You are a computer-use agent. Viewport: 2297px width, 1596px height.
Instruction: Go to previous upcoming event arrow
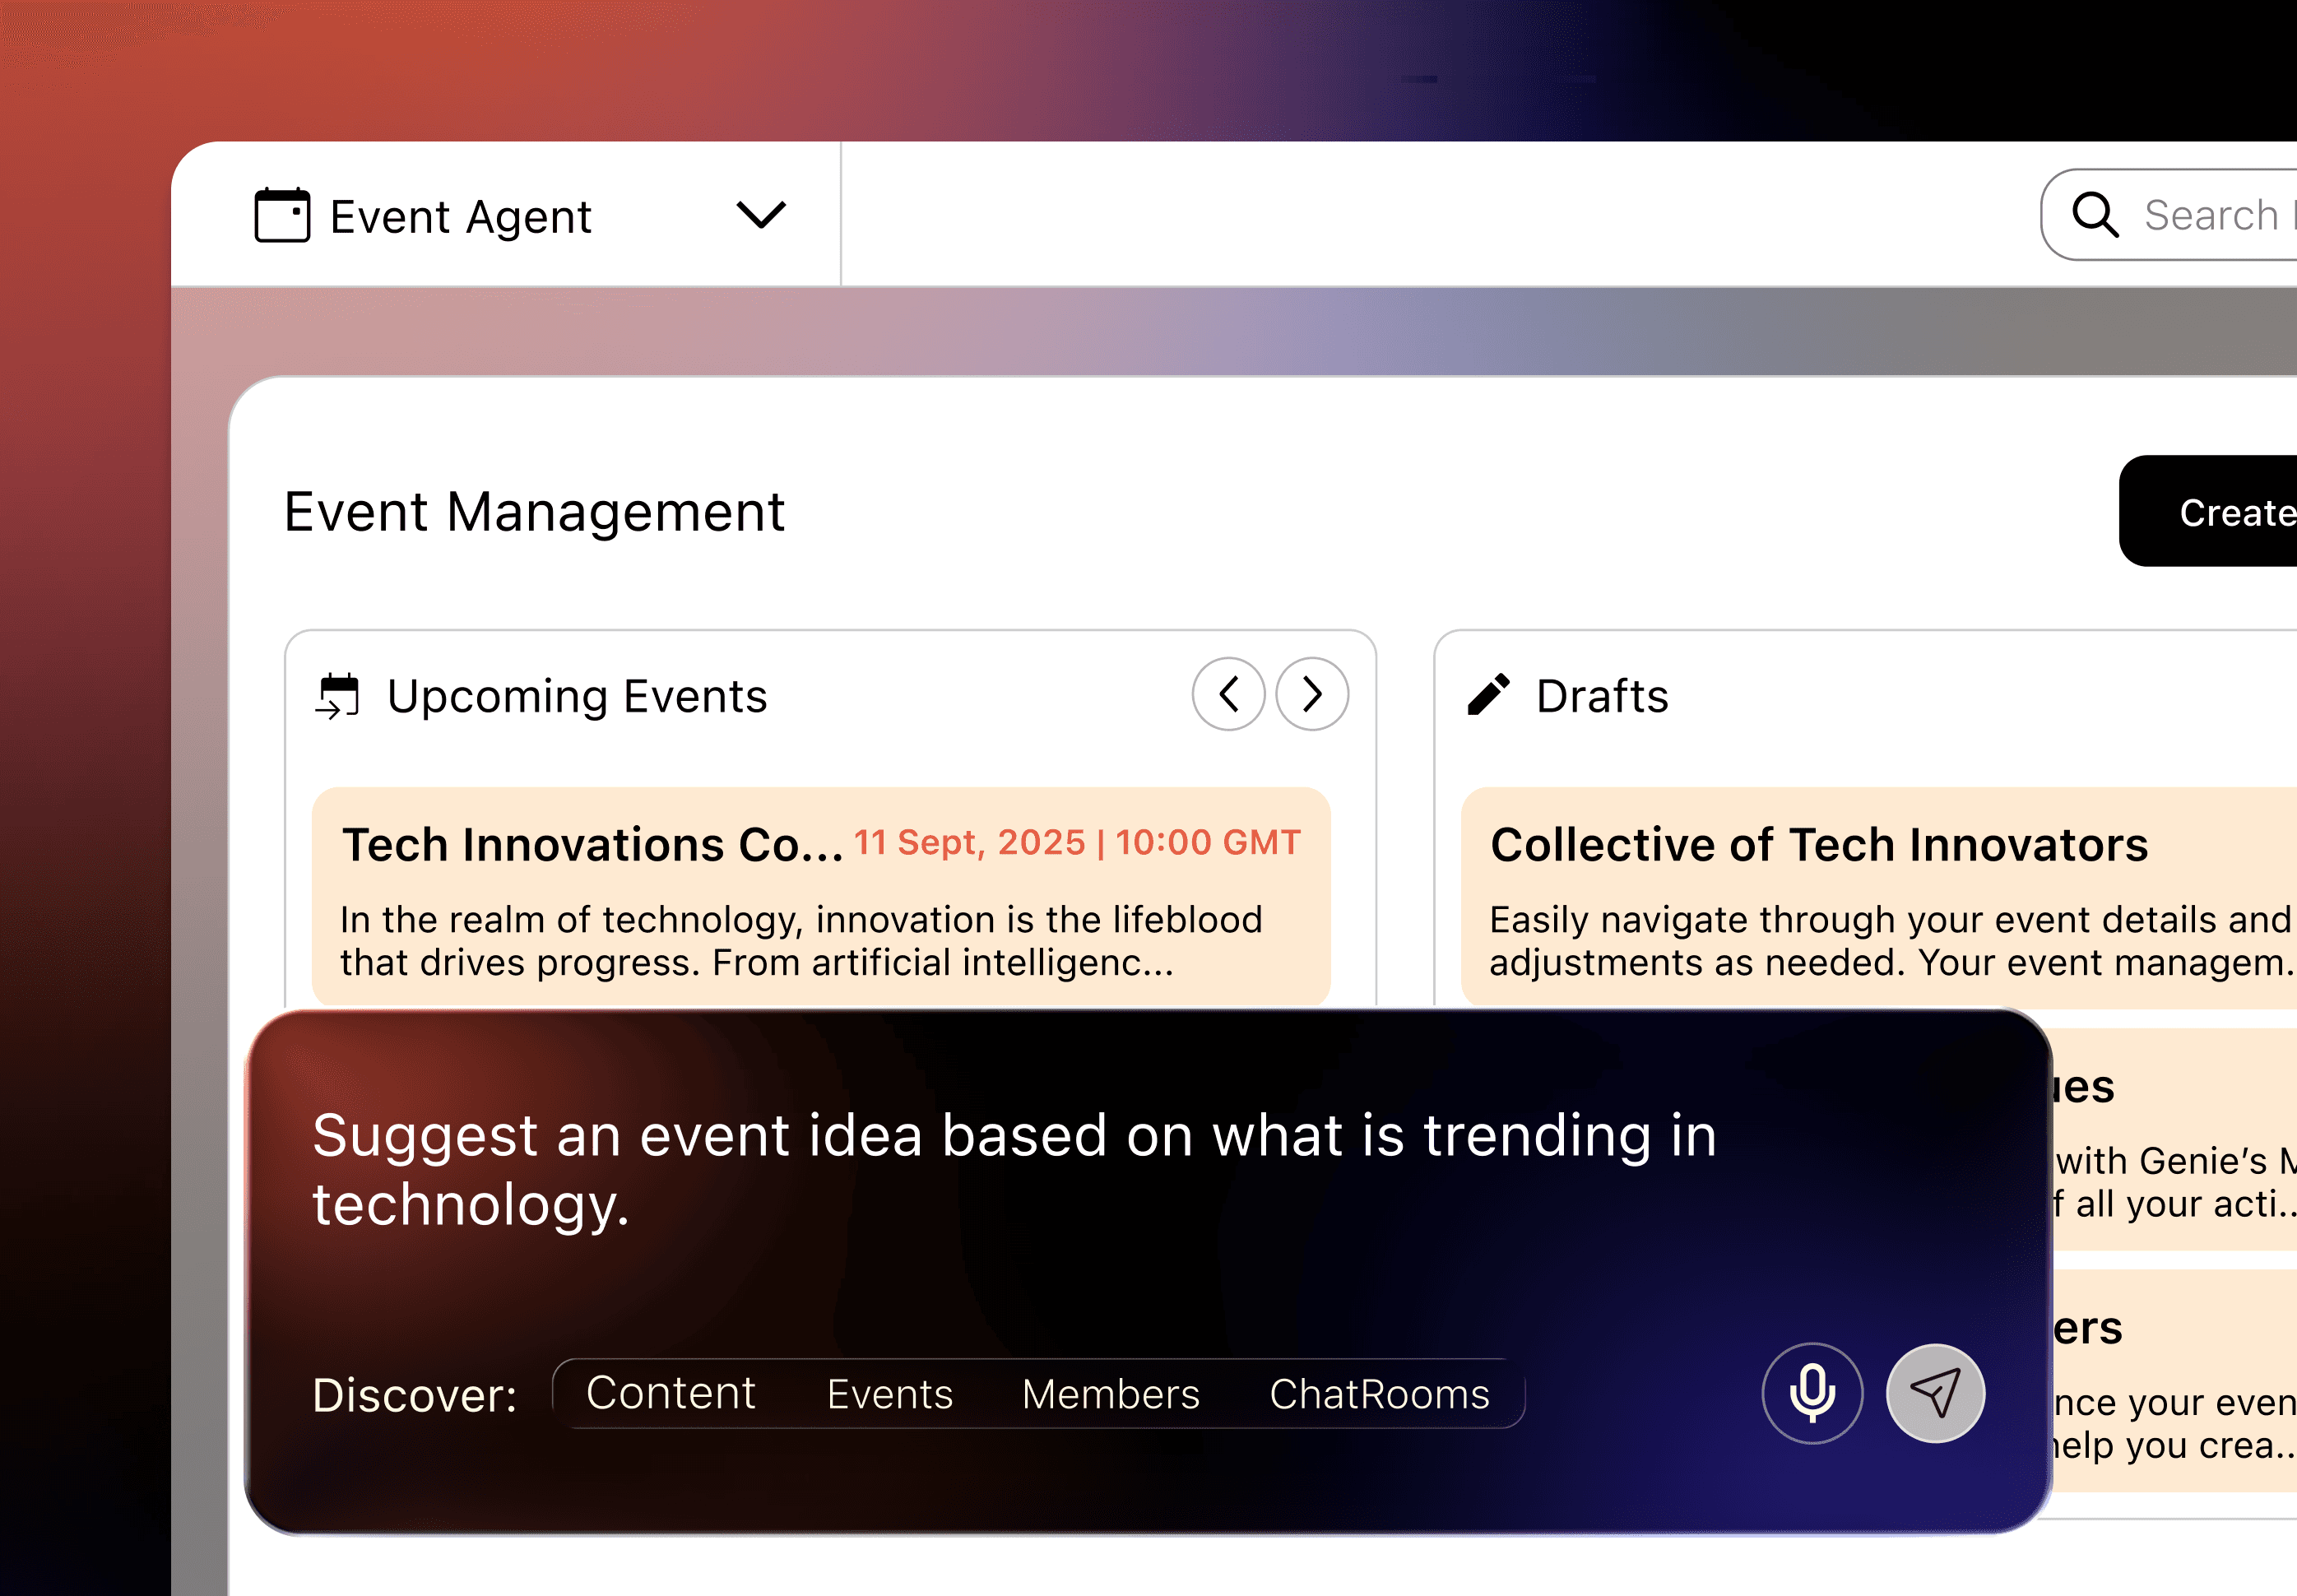point(1228,694)
